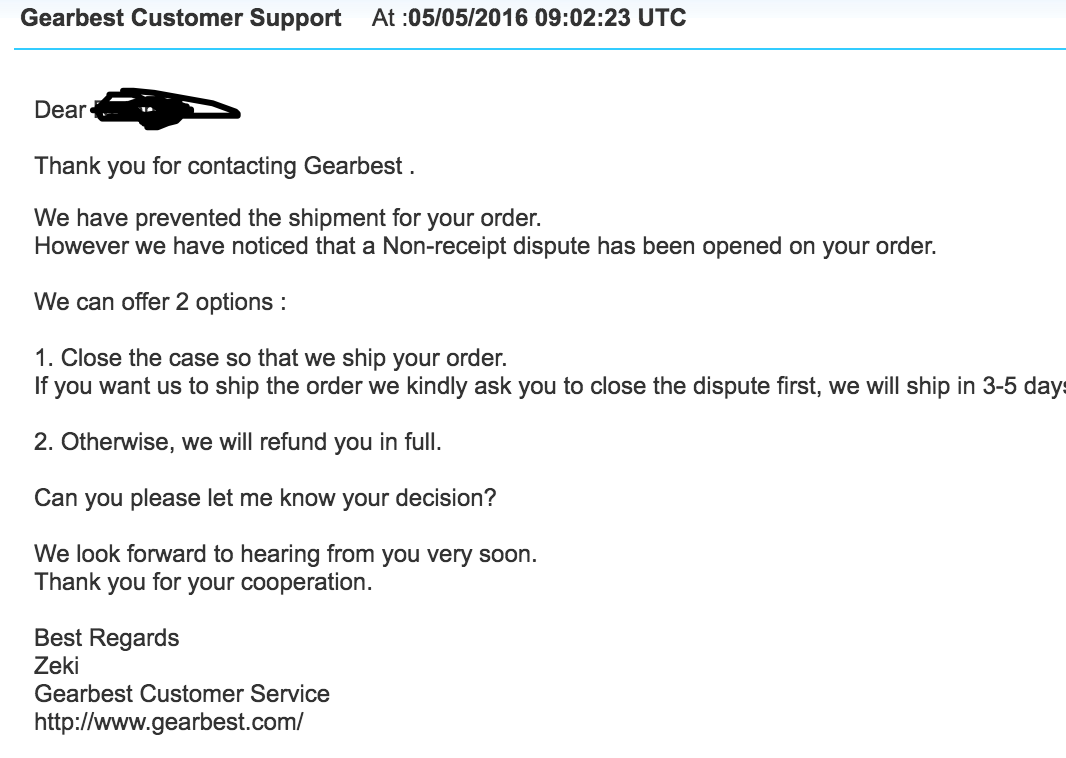
Task: Click the 05/05/2016 09:02:23 UTC timestamp
Action: point(546,18)
